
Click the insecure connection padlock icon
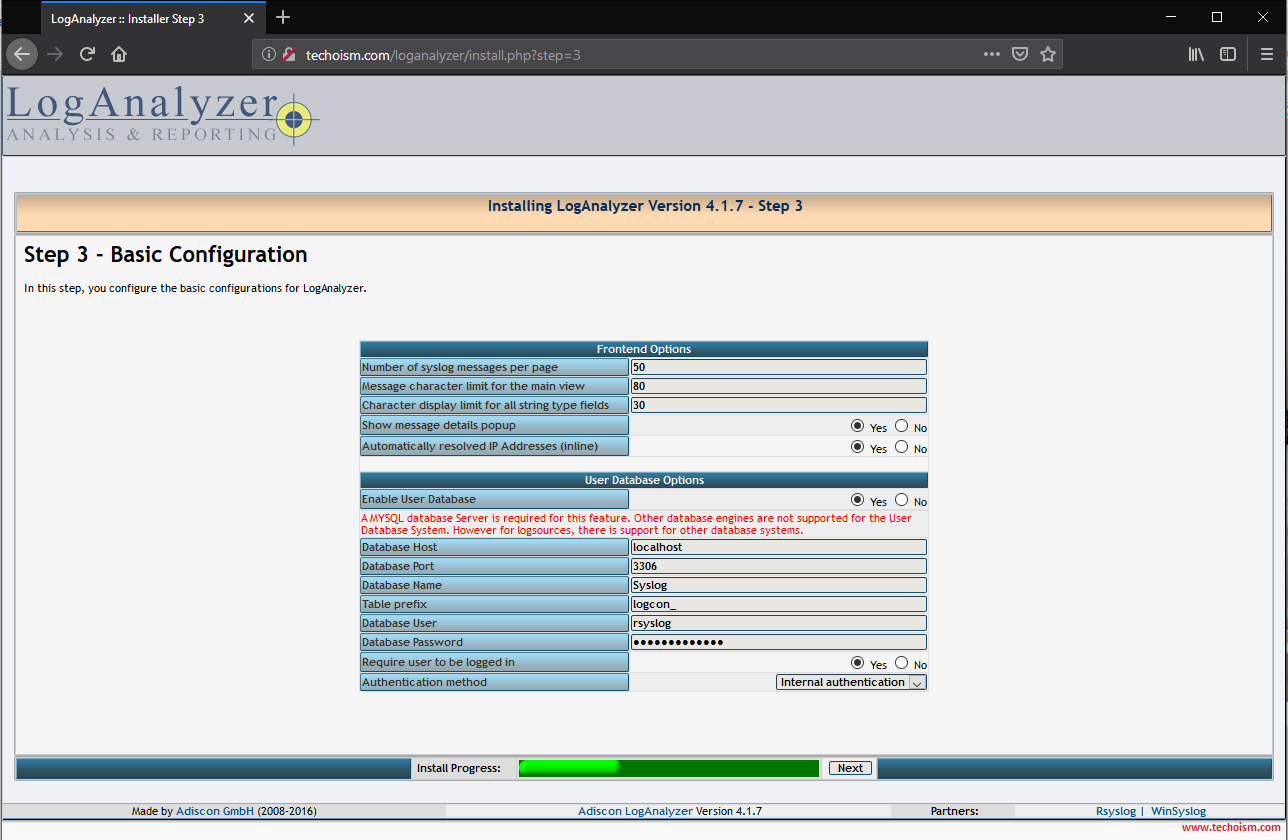[289, 55]
